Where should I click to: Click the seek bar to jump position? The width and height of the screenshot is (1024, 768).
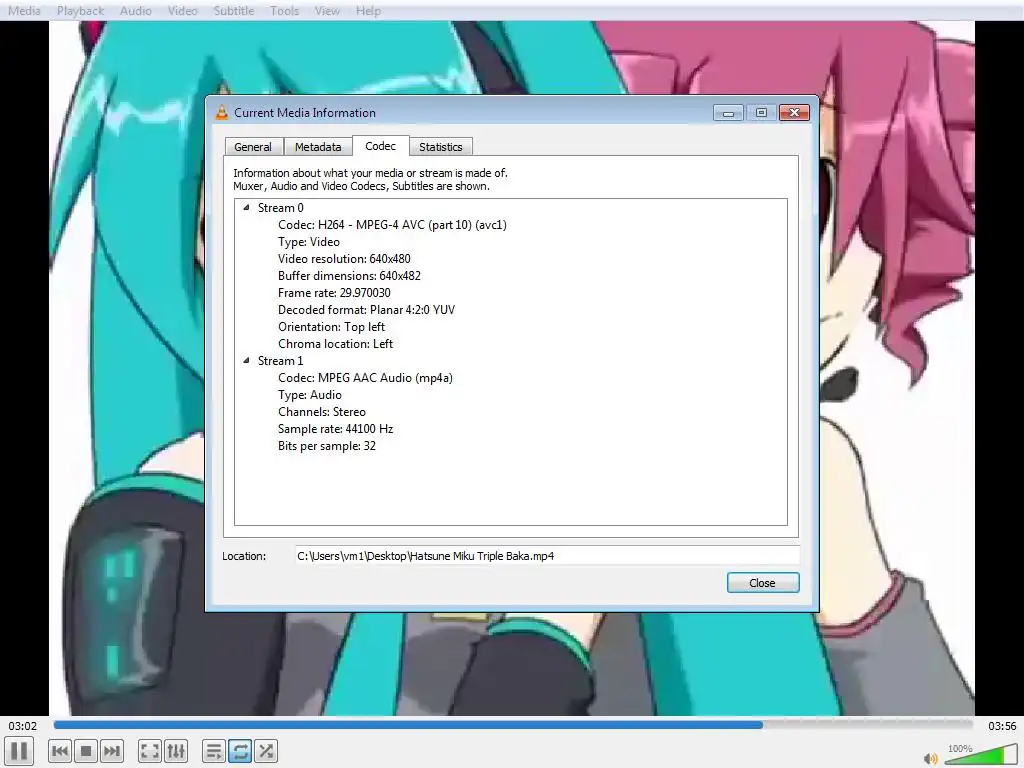point(513,725)
